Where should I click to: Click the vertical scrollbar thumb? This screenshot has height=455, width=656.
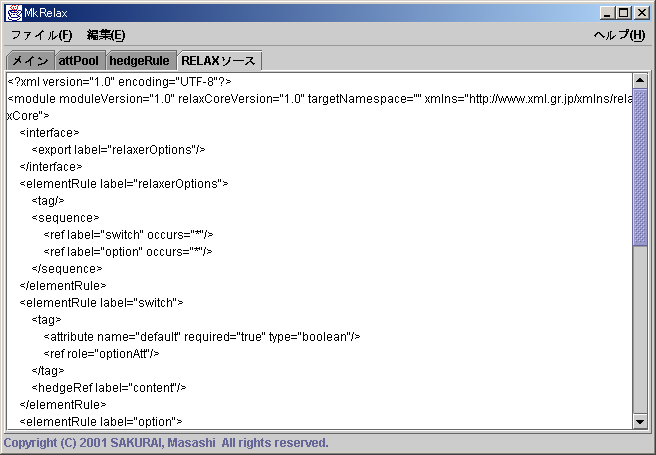(x=640, y=165)
